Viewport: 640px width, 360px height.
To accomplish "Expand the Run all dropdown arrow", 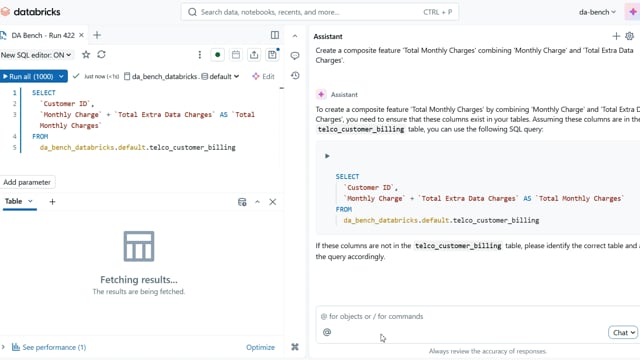I will click(x=61, y=76).
